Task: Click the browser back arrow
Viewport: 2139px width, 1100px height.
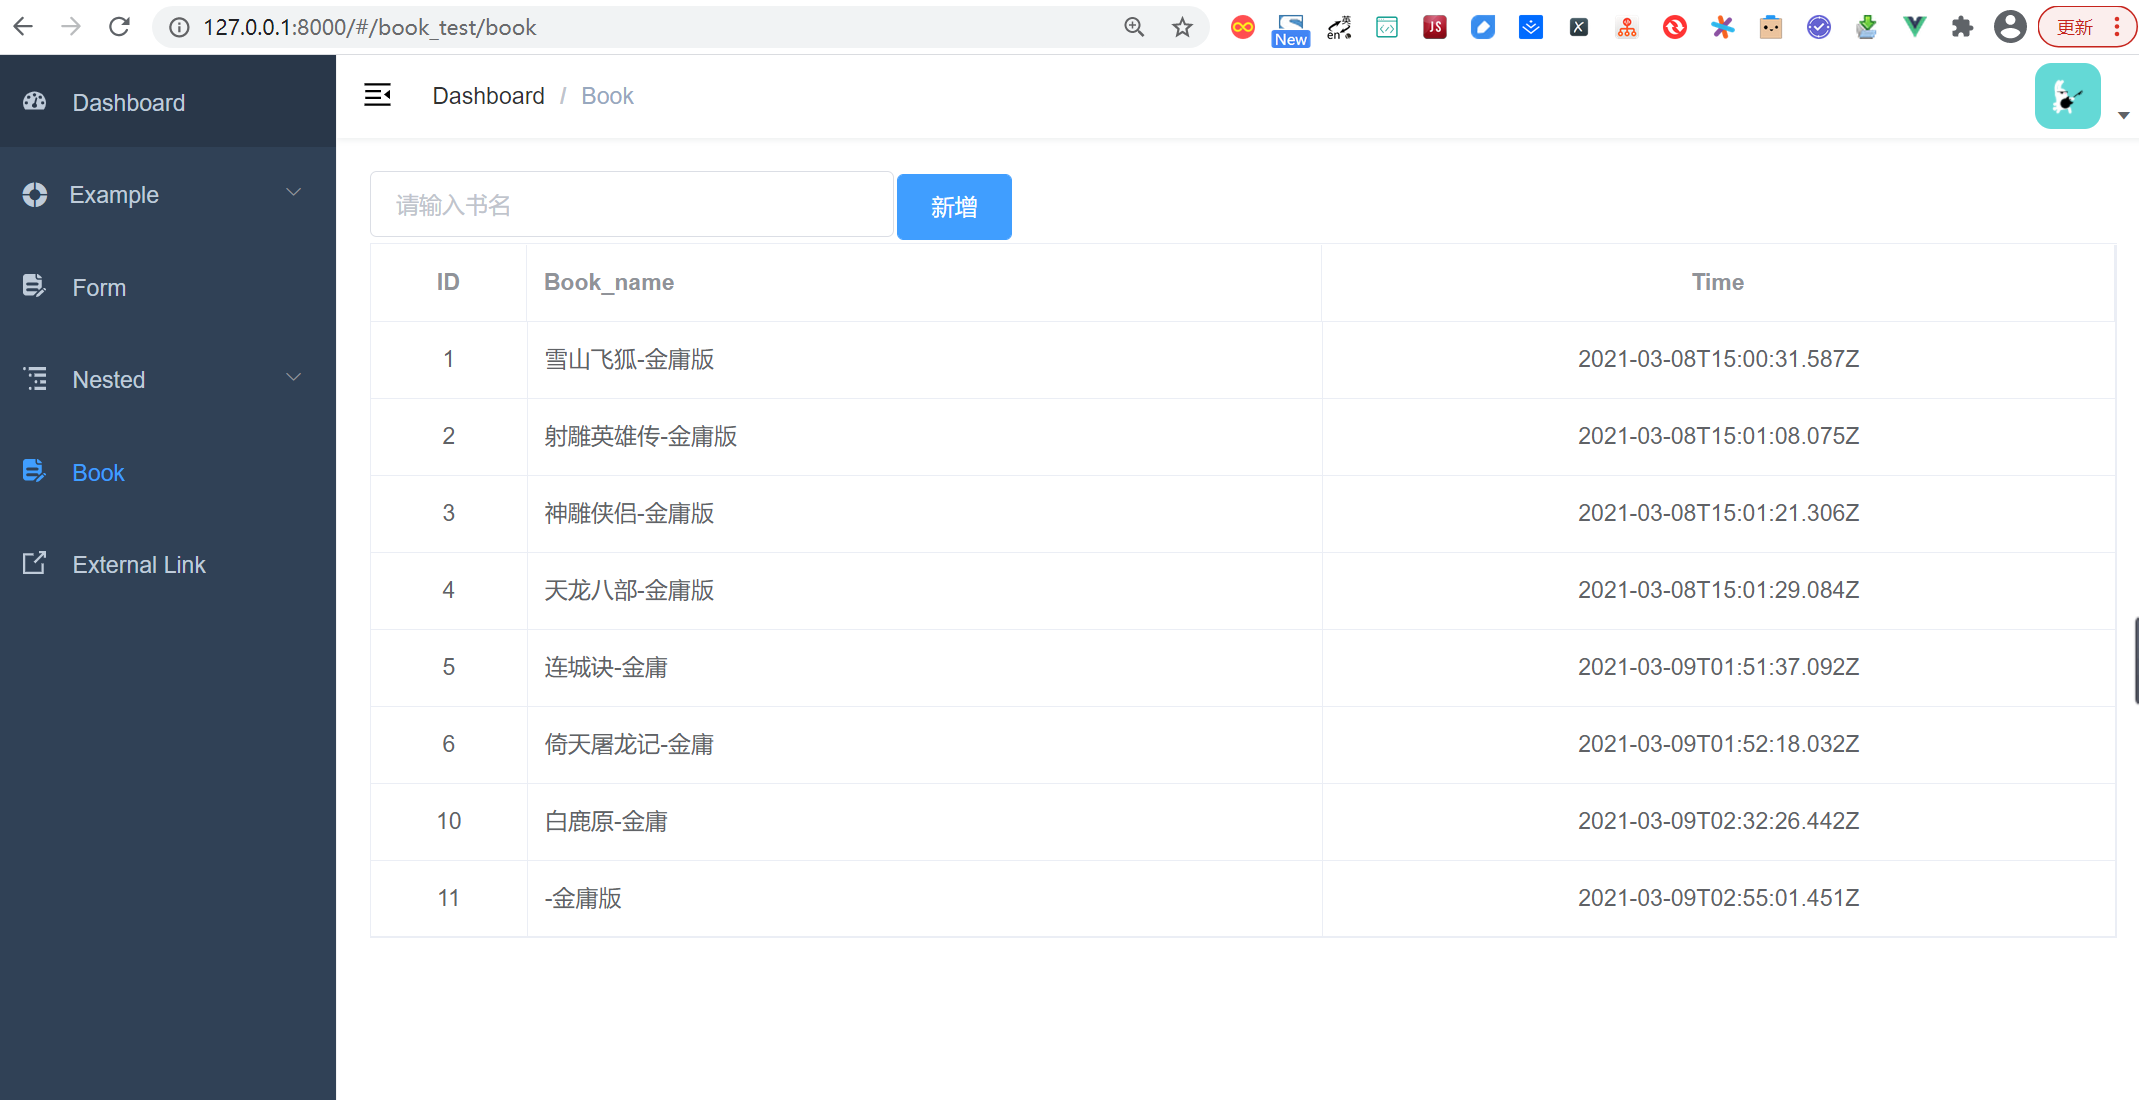Action: pos(23,27)
